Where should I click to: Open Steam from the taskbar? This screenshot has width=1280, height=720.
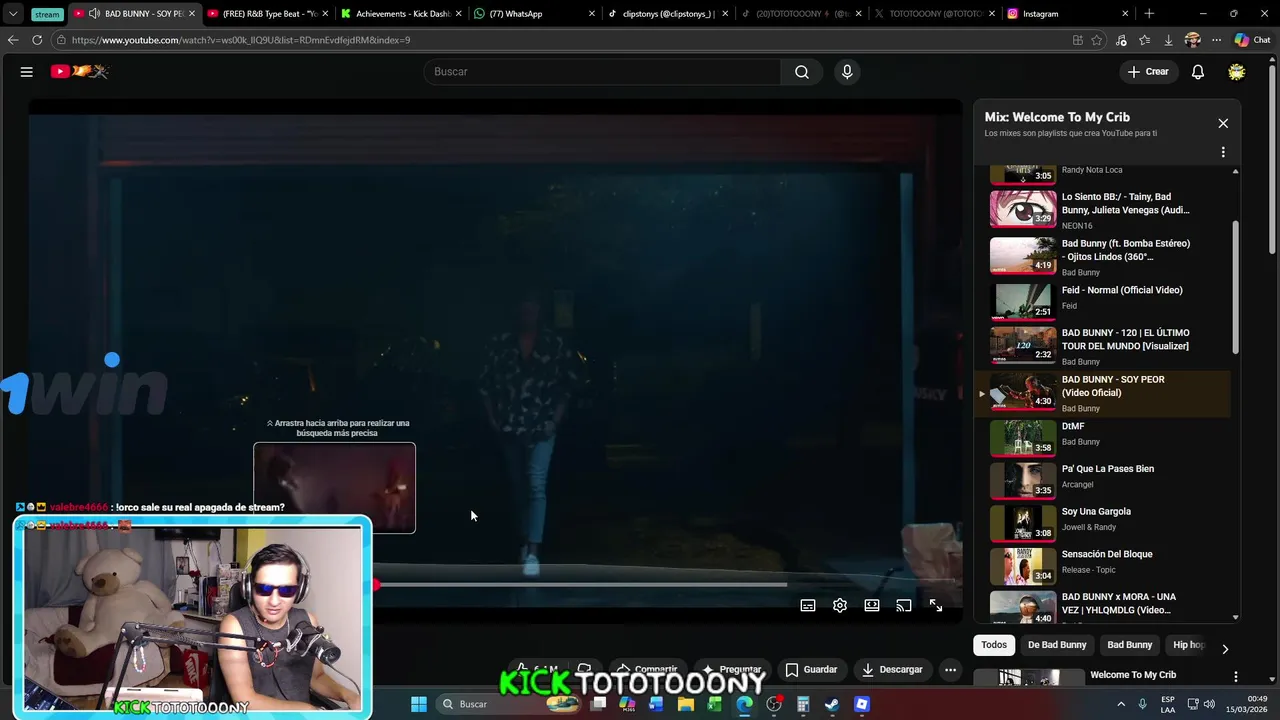pos(832,704)
